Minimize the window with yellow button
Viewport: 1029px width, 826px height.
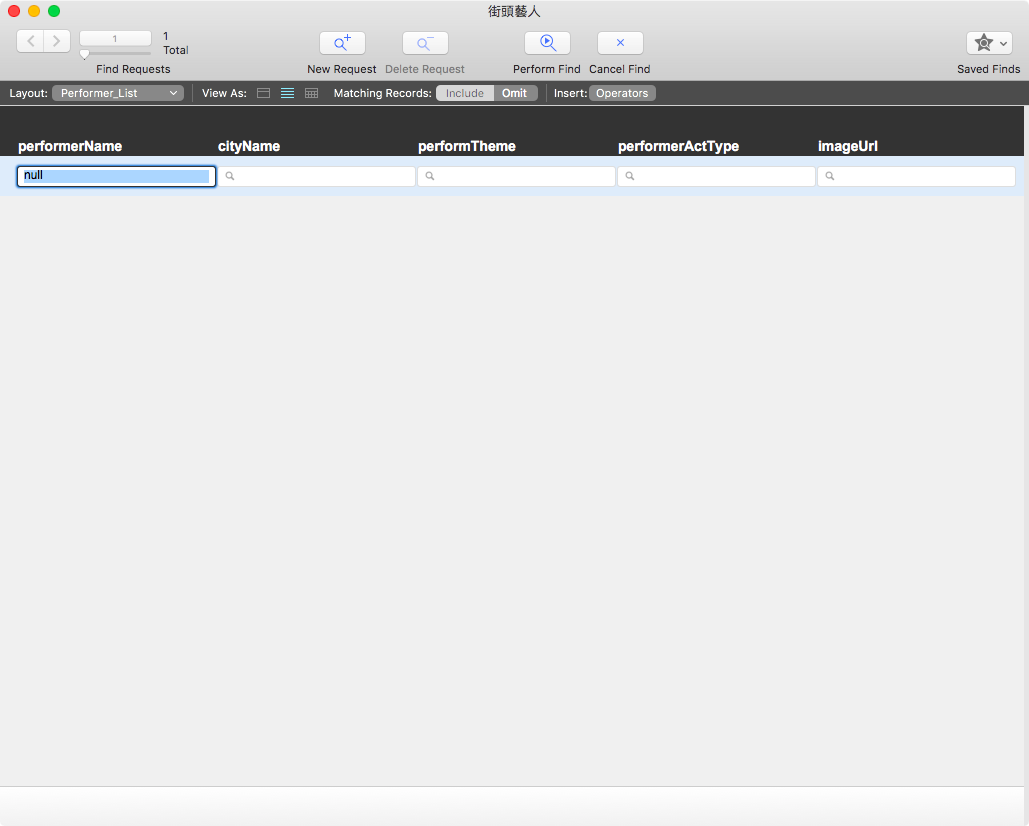point(34,11)
